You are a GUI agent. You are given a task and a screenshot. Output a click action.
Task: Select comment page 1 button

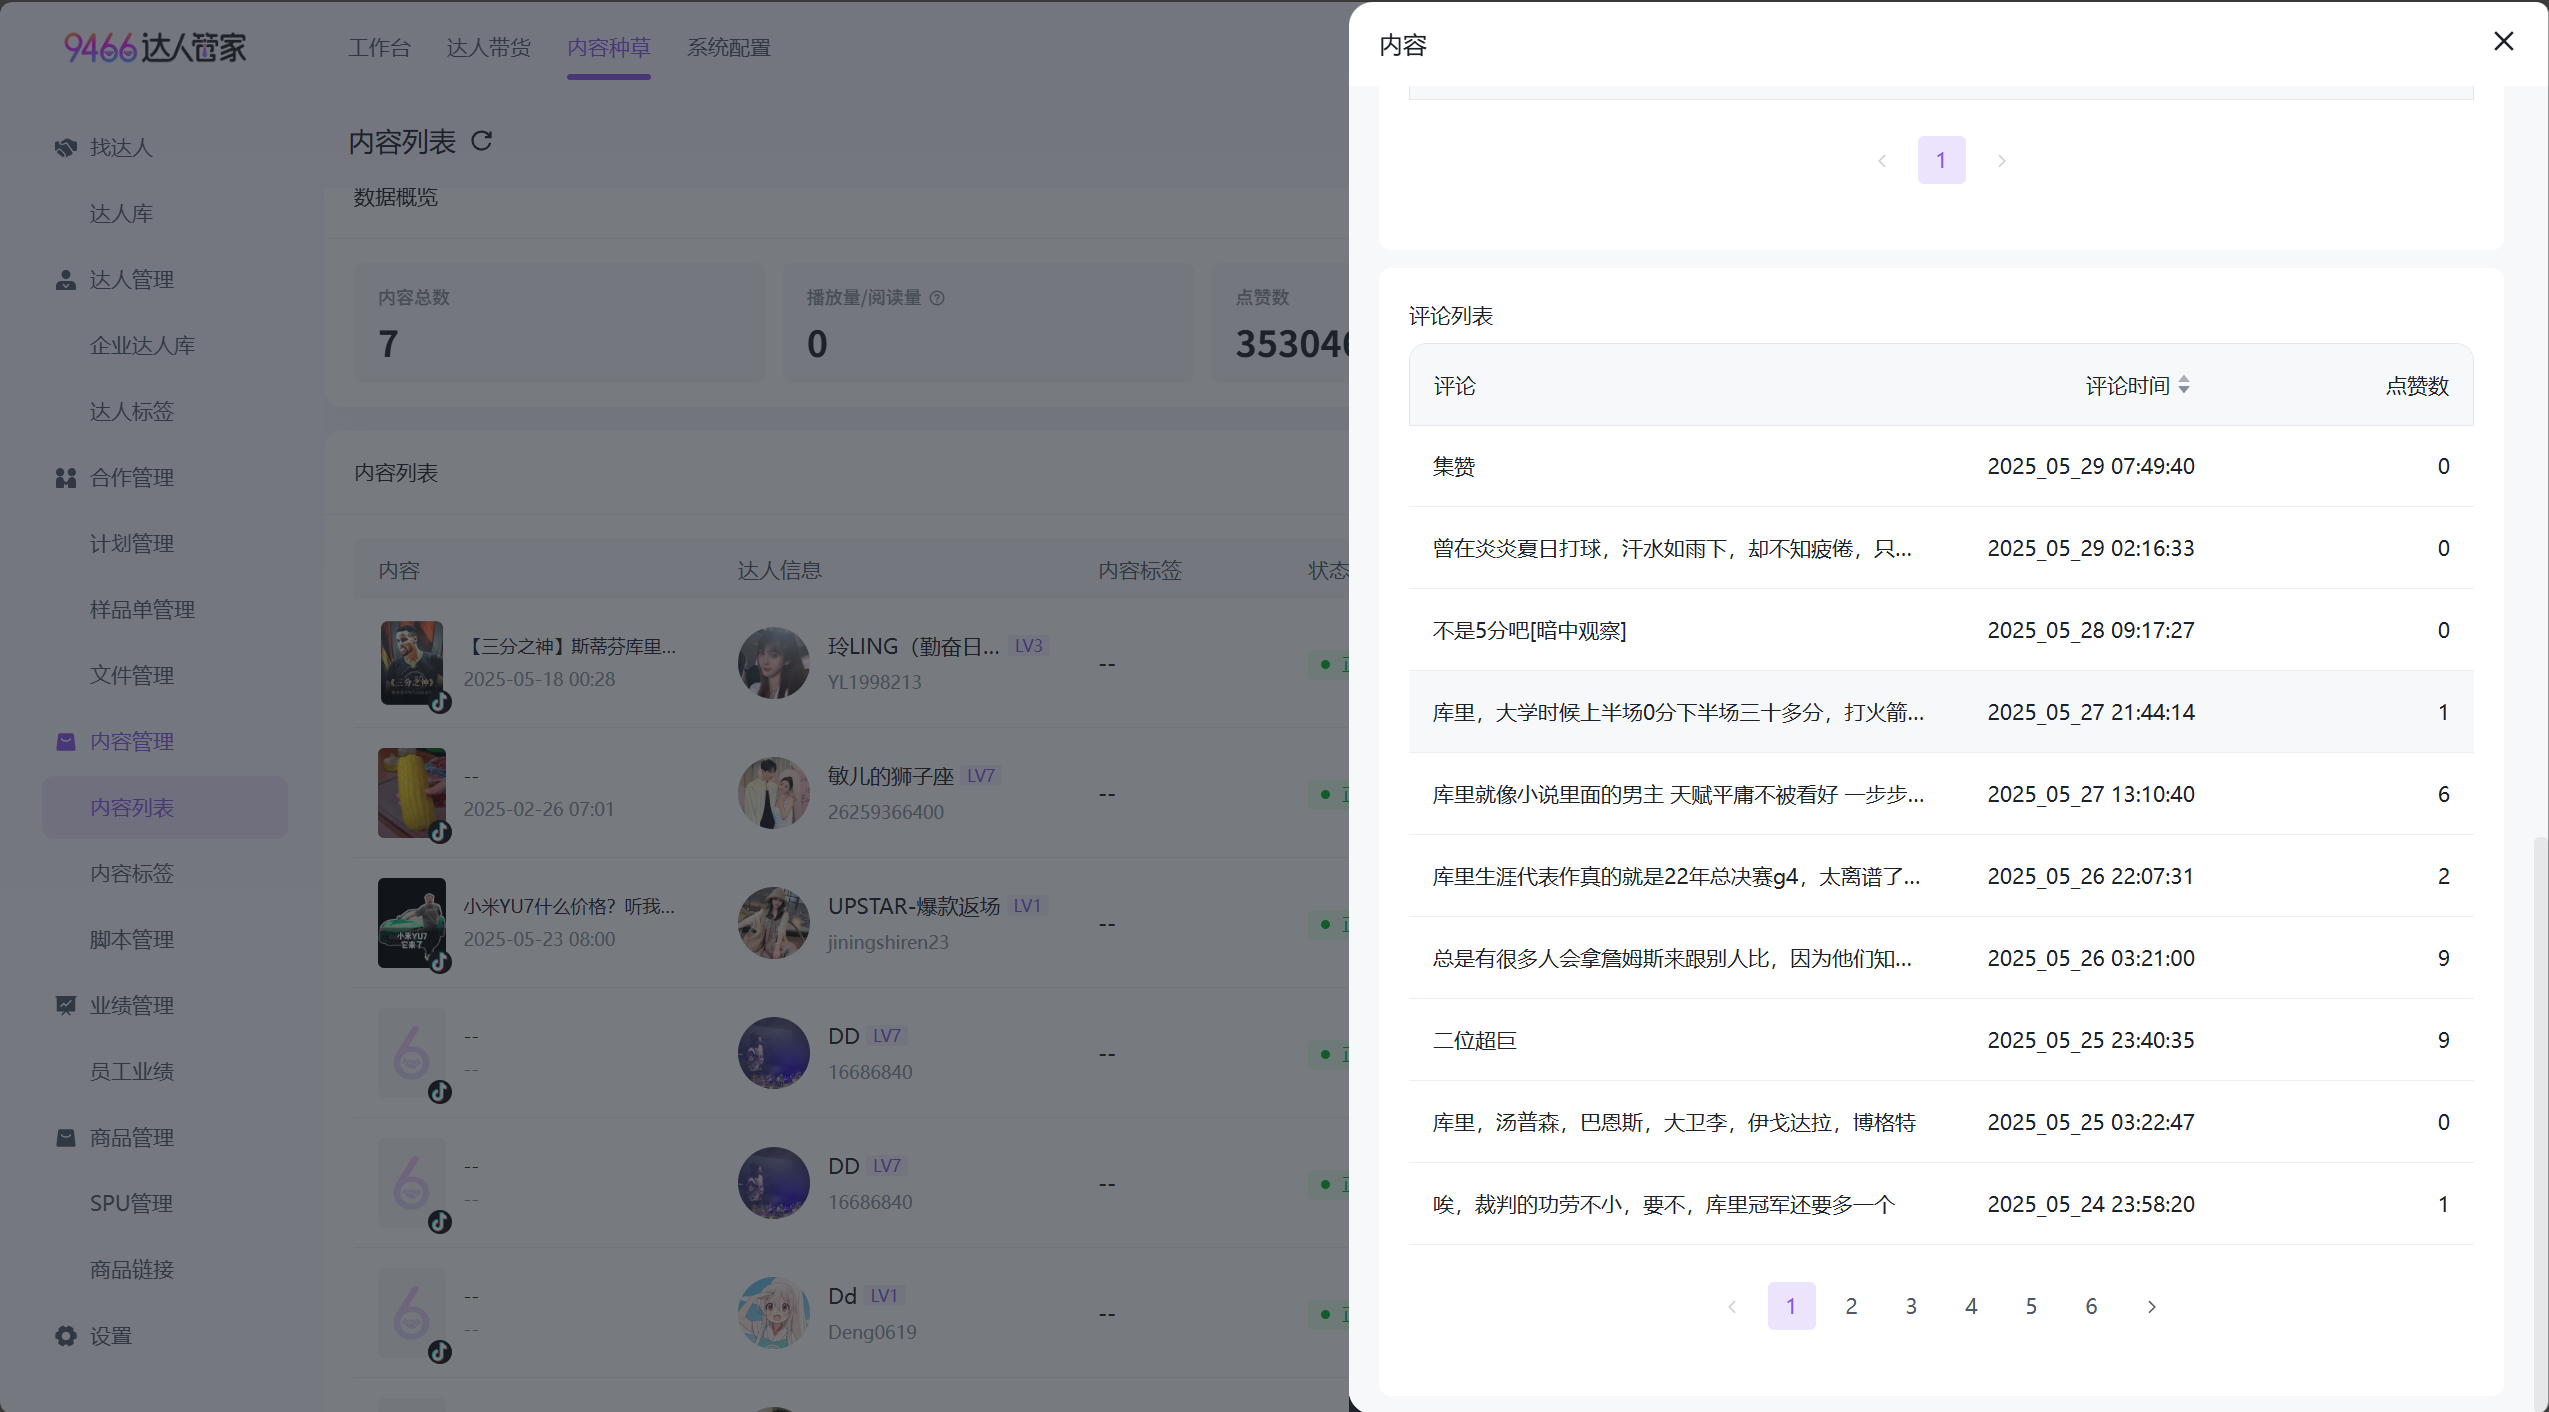[x=1791, y=1306]
